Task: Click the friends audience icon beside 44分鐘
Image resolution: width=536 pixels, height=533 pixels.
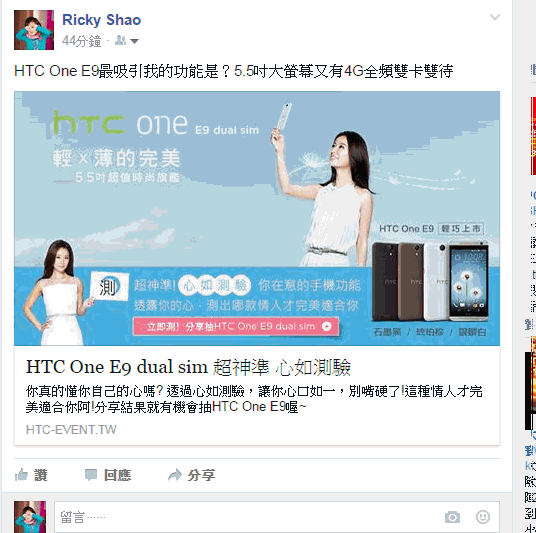Action: [120, 40]
